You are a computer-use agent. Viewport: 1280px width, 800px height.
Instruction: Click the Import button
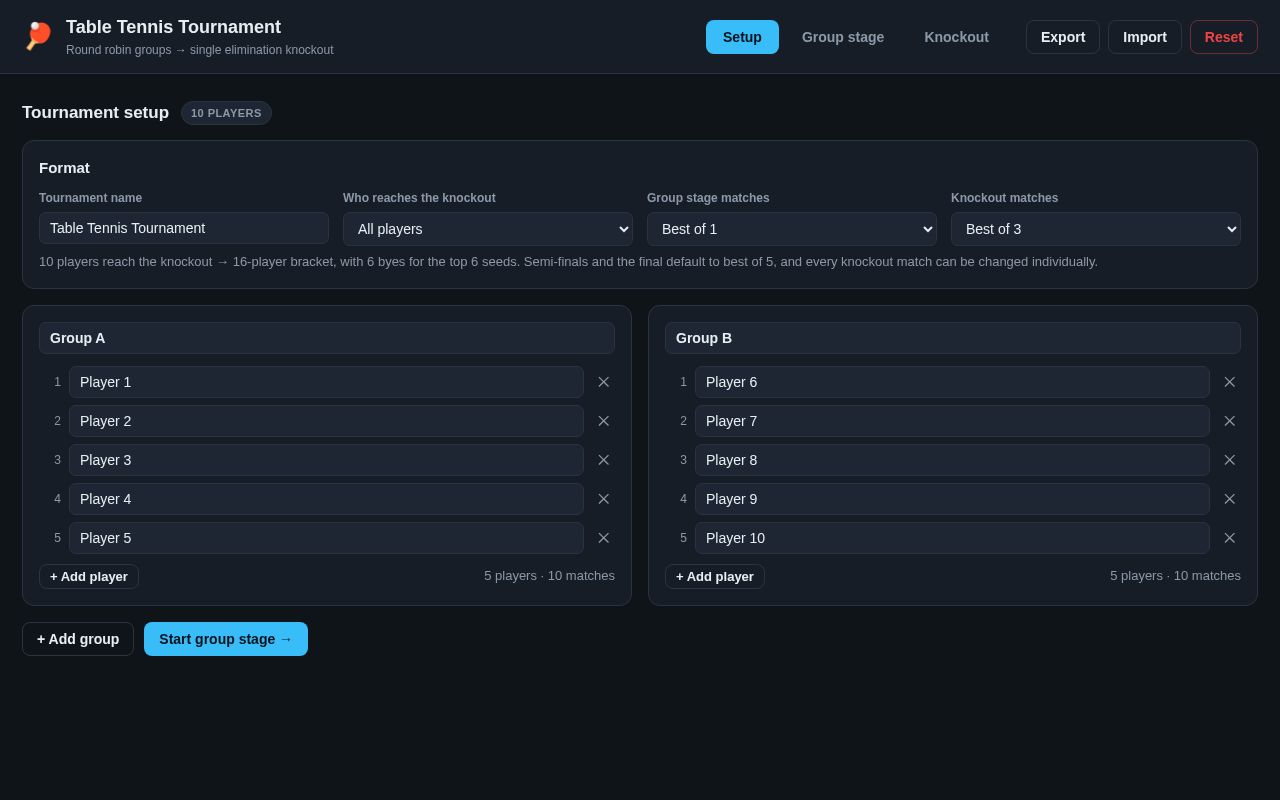click(x=1145, y=37)
